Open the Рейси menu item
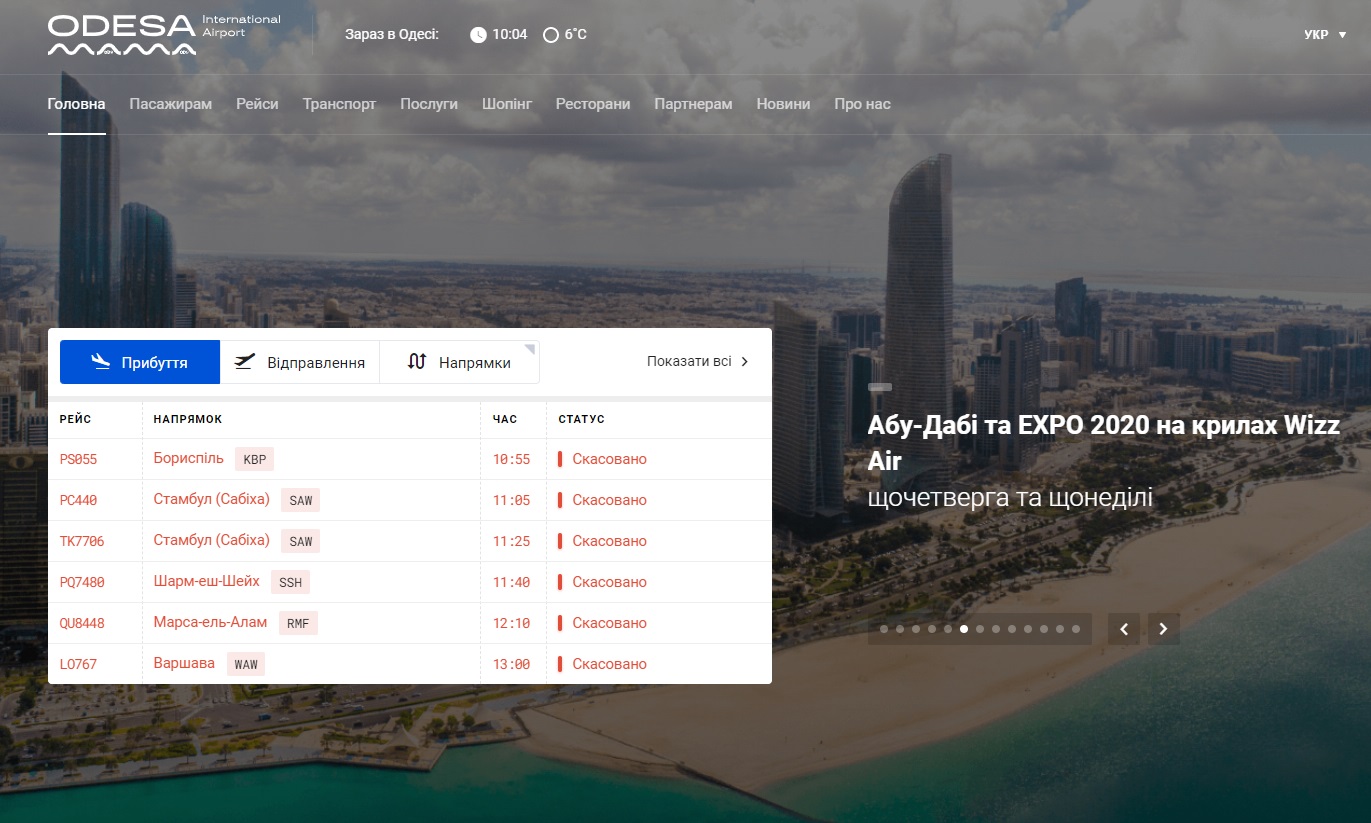The width and height of the screenshot is (1371, 823). click(257, 104)
